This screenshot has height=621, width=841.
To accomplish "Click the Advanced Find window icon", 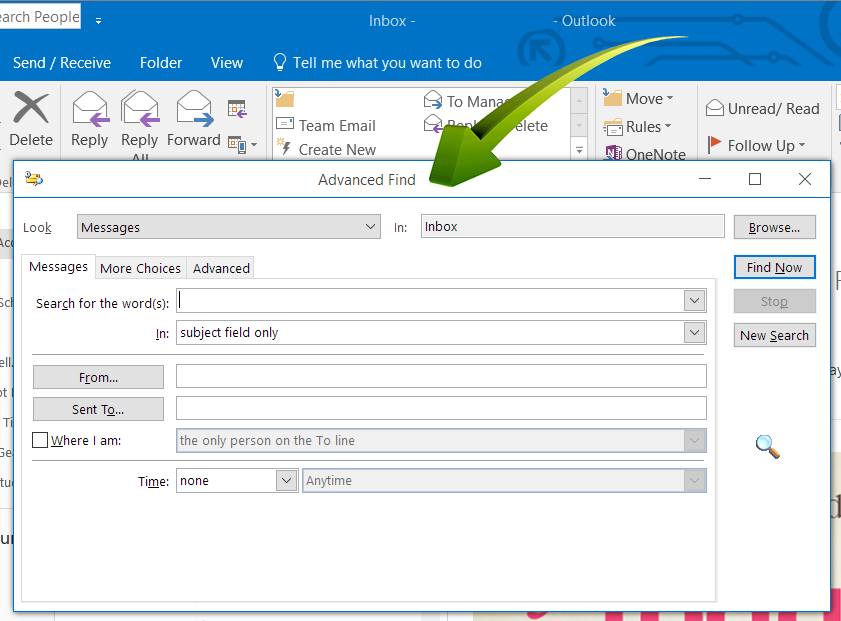I will point(34,179).
